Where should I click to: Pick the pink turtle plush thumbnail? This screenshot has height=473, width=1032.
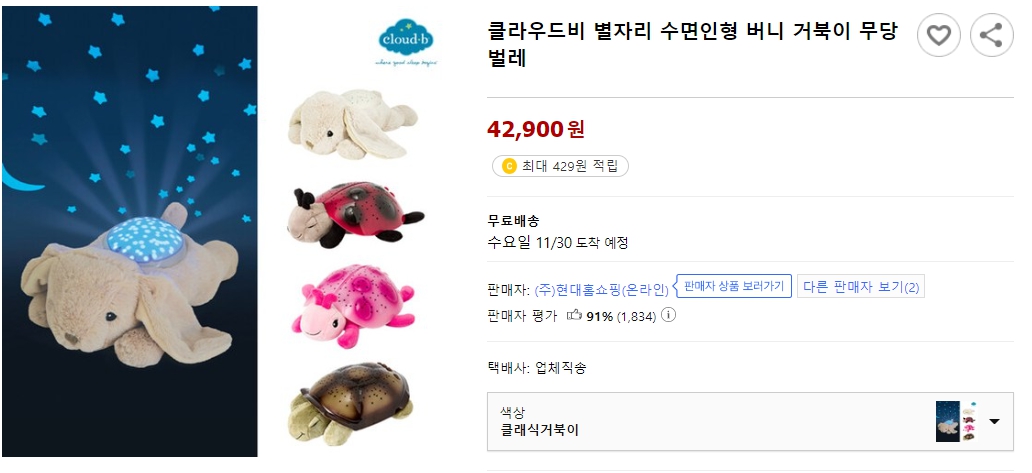(352, 304)
